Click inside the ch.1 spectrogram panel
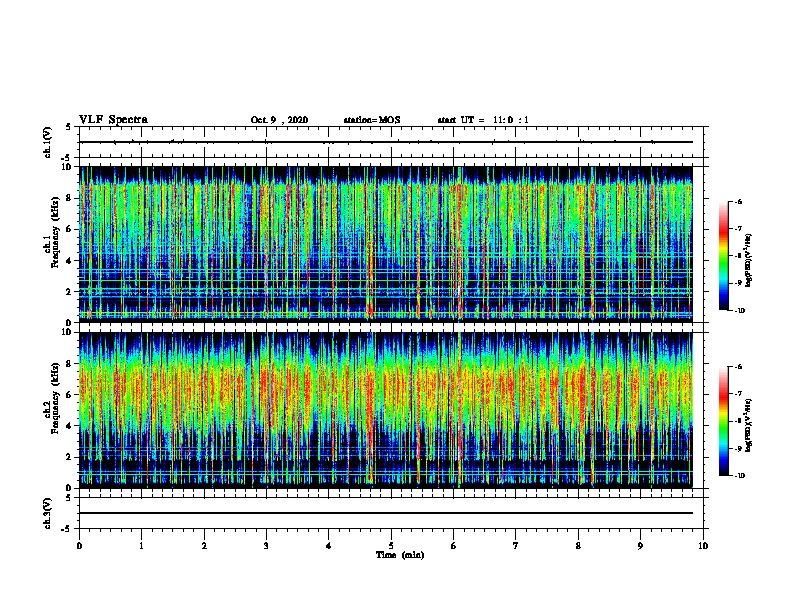The height and width of the screenshot is (612, 792). [386, 244]
